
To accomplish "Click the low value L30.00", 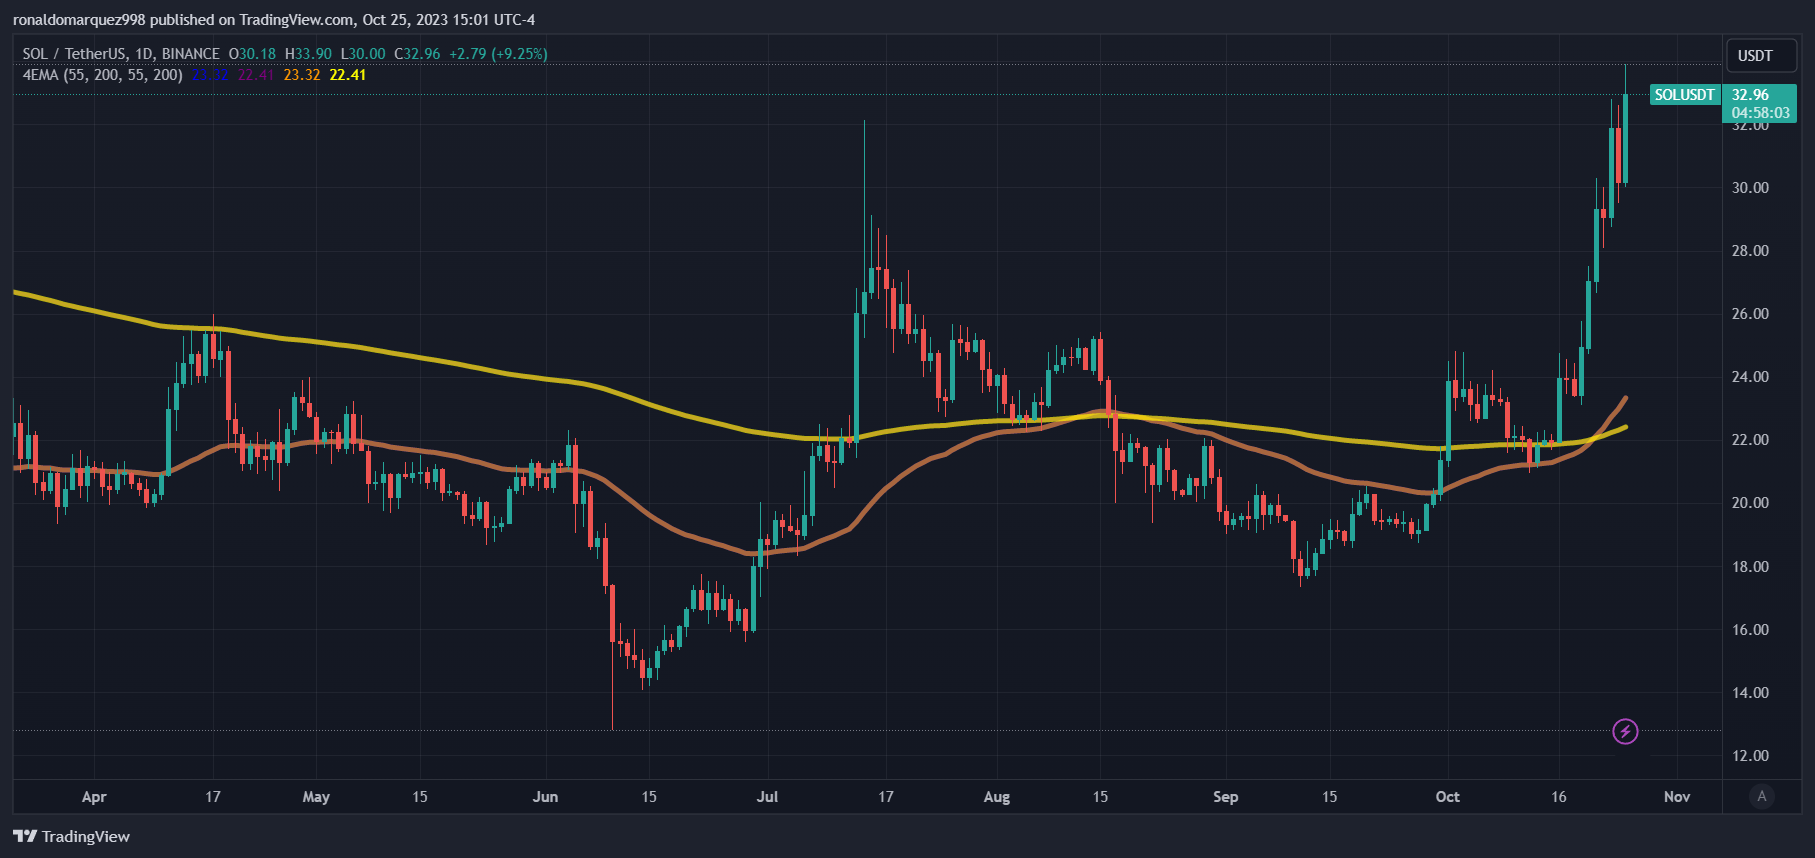I will pyautogui.click(x=363, y=54).
